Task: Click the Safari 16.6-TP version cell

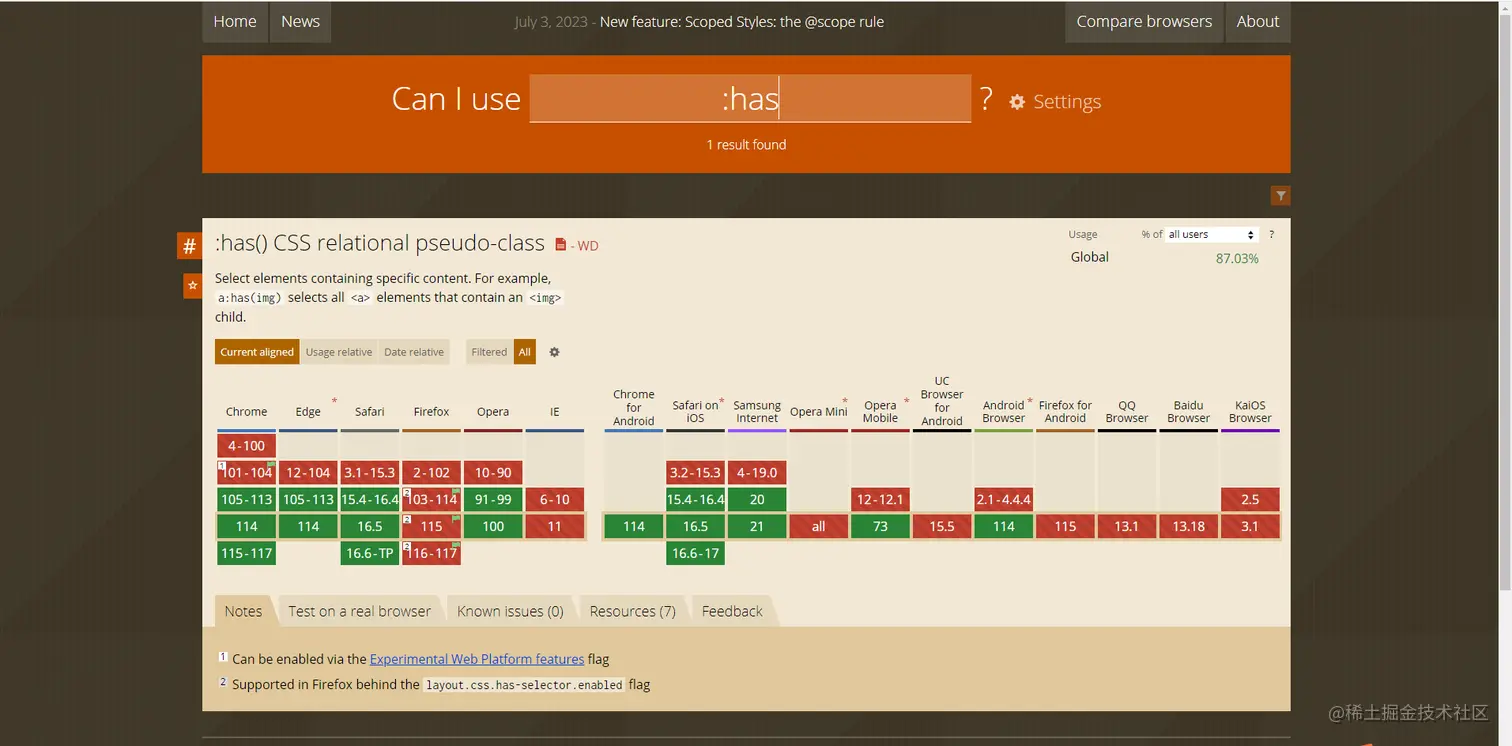Action: 370,553
